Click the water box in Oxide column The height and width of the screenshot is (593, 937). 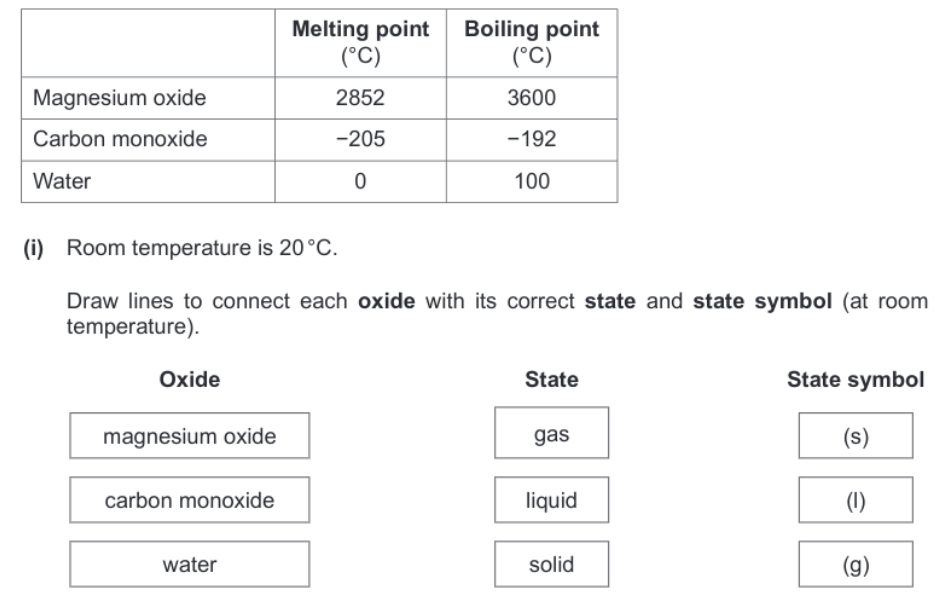click(189, 565)
